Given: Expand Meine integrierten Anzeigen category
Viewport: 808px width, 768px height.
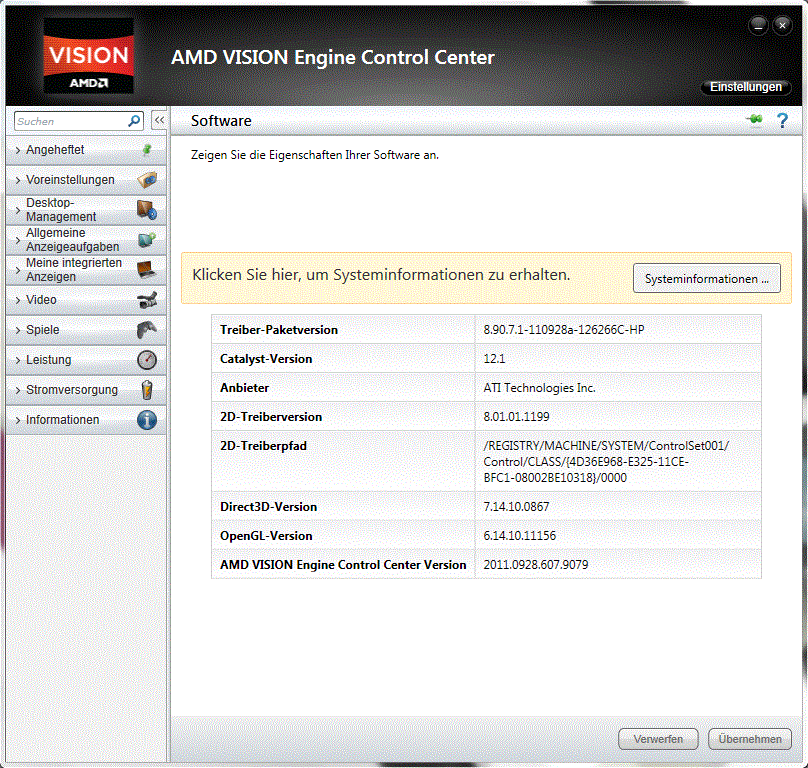Looking at the screenshot, I should pyautogui.click(x=86, y=270).
